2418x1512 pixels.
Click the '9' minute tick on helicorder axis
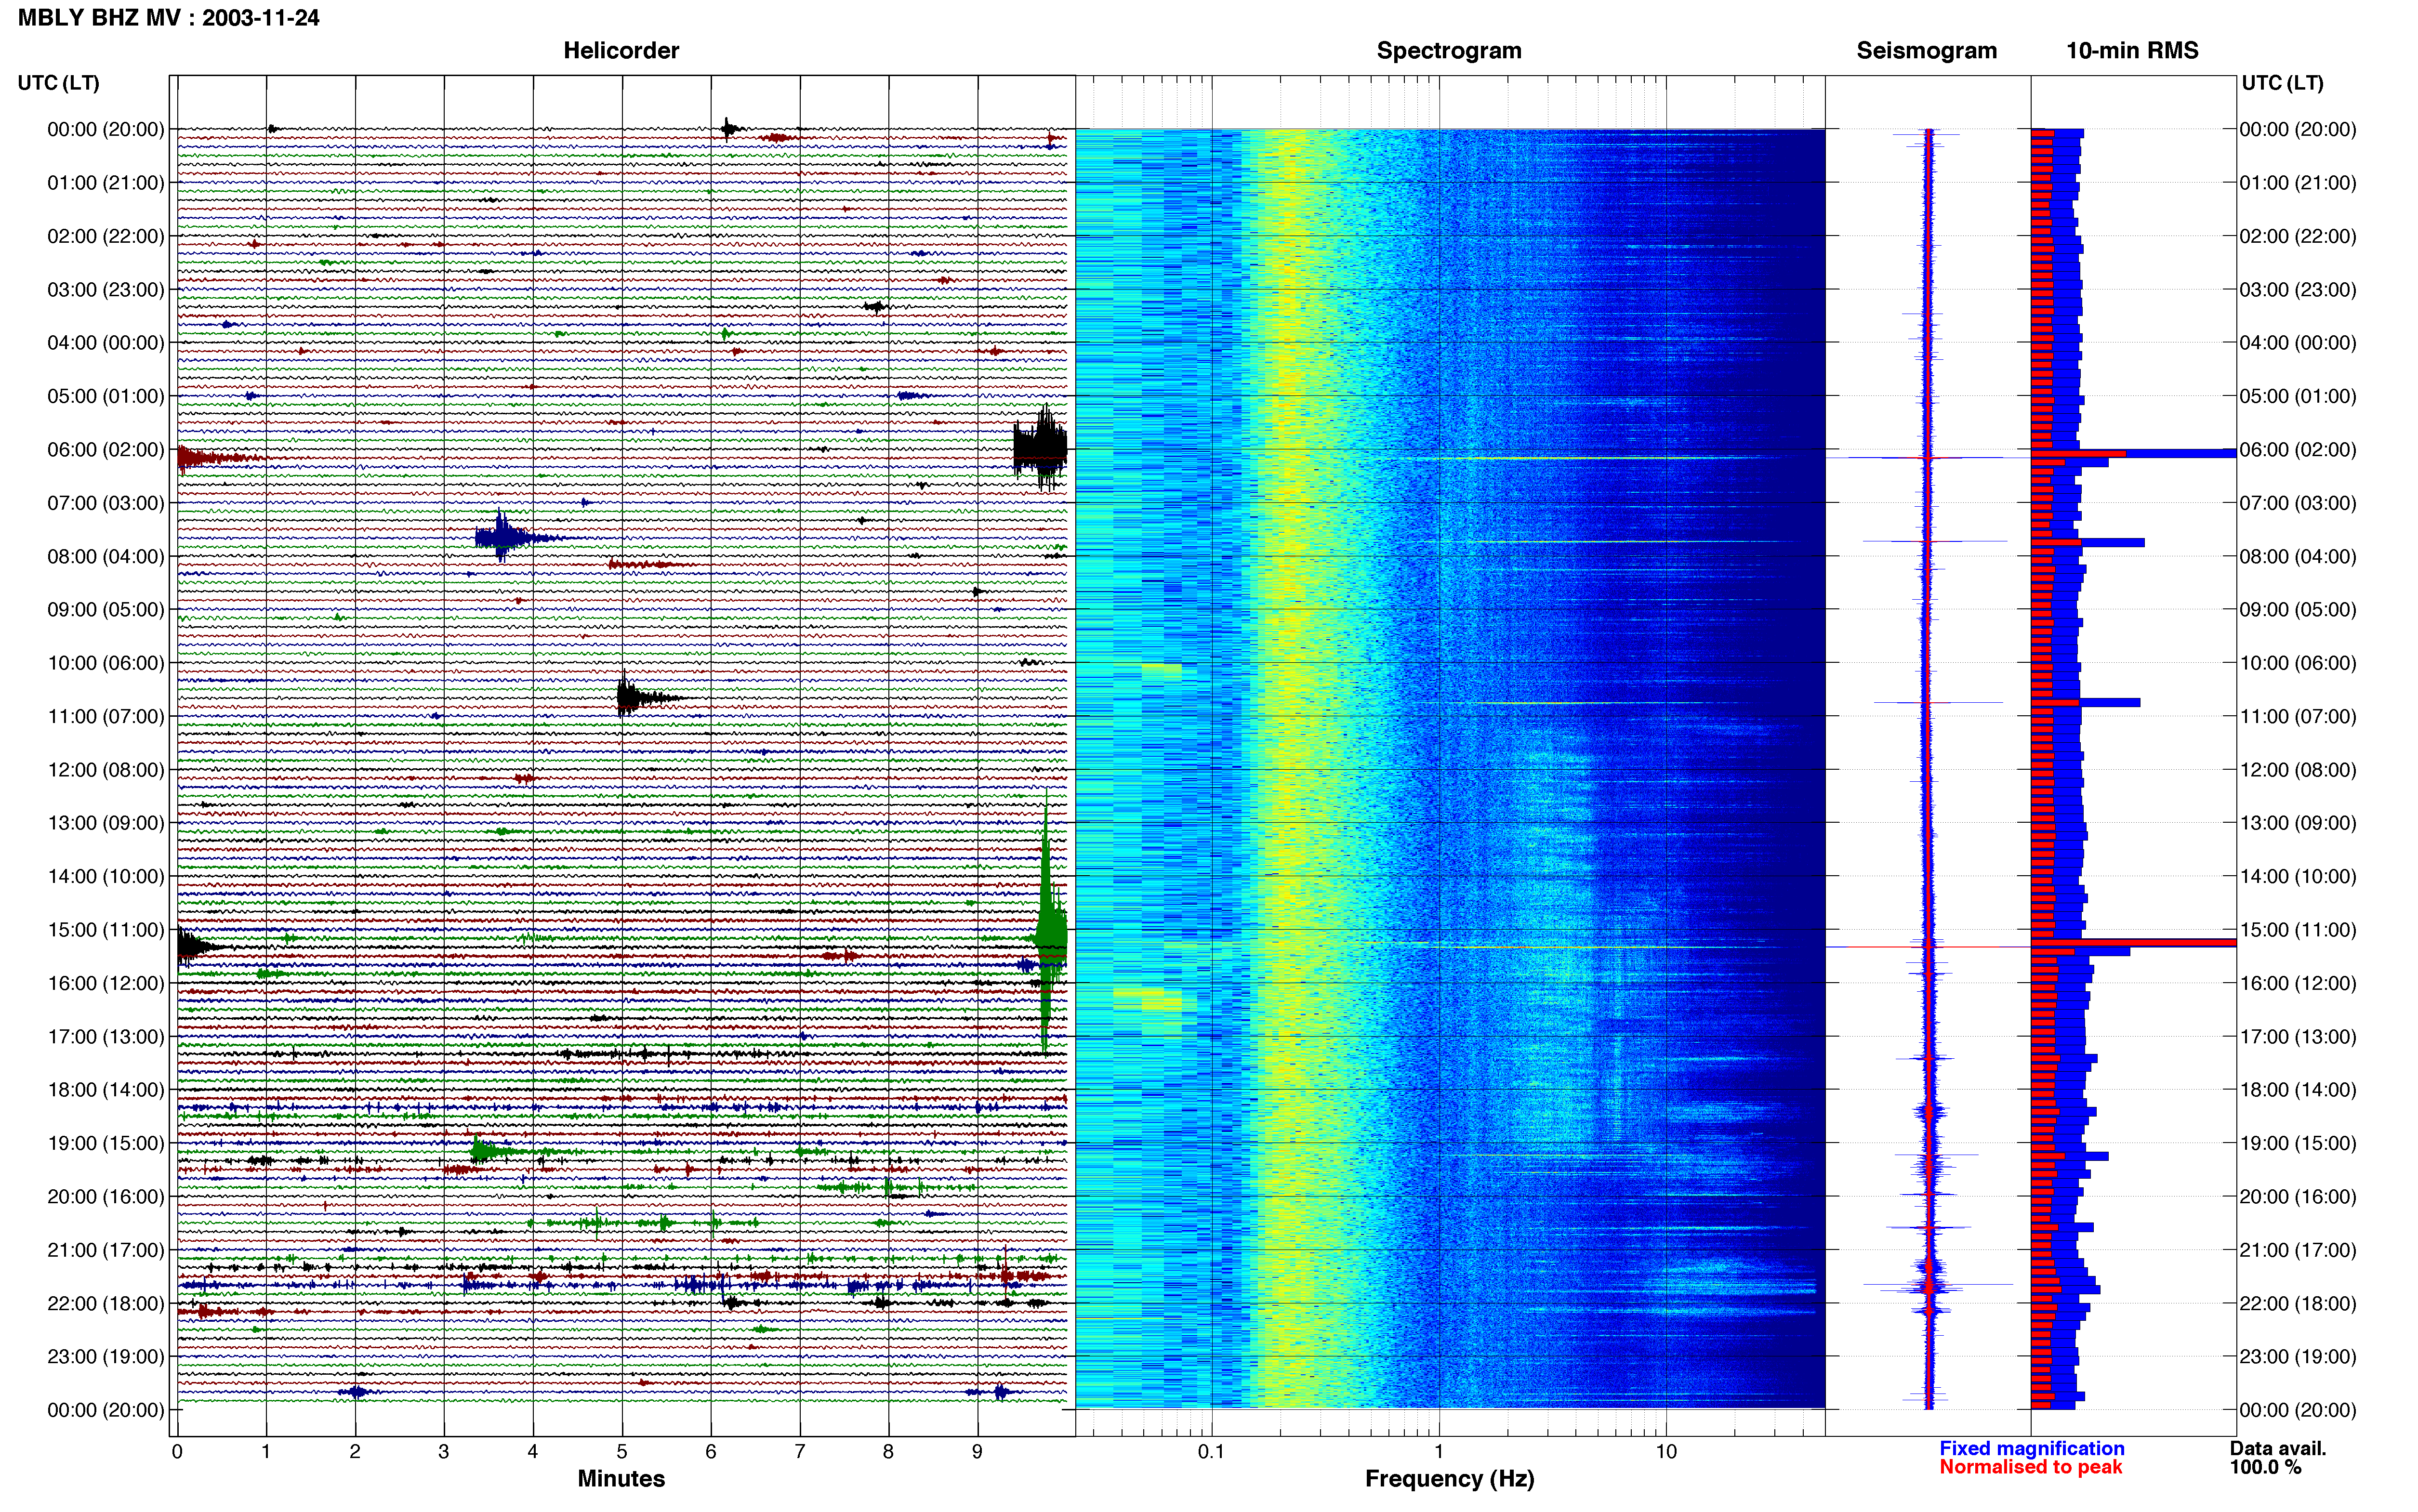tap(977, 1451)
